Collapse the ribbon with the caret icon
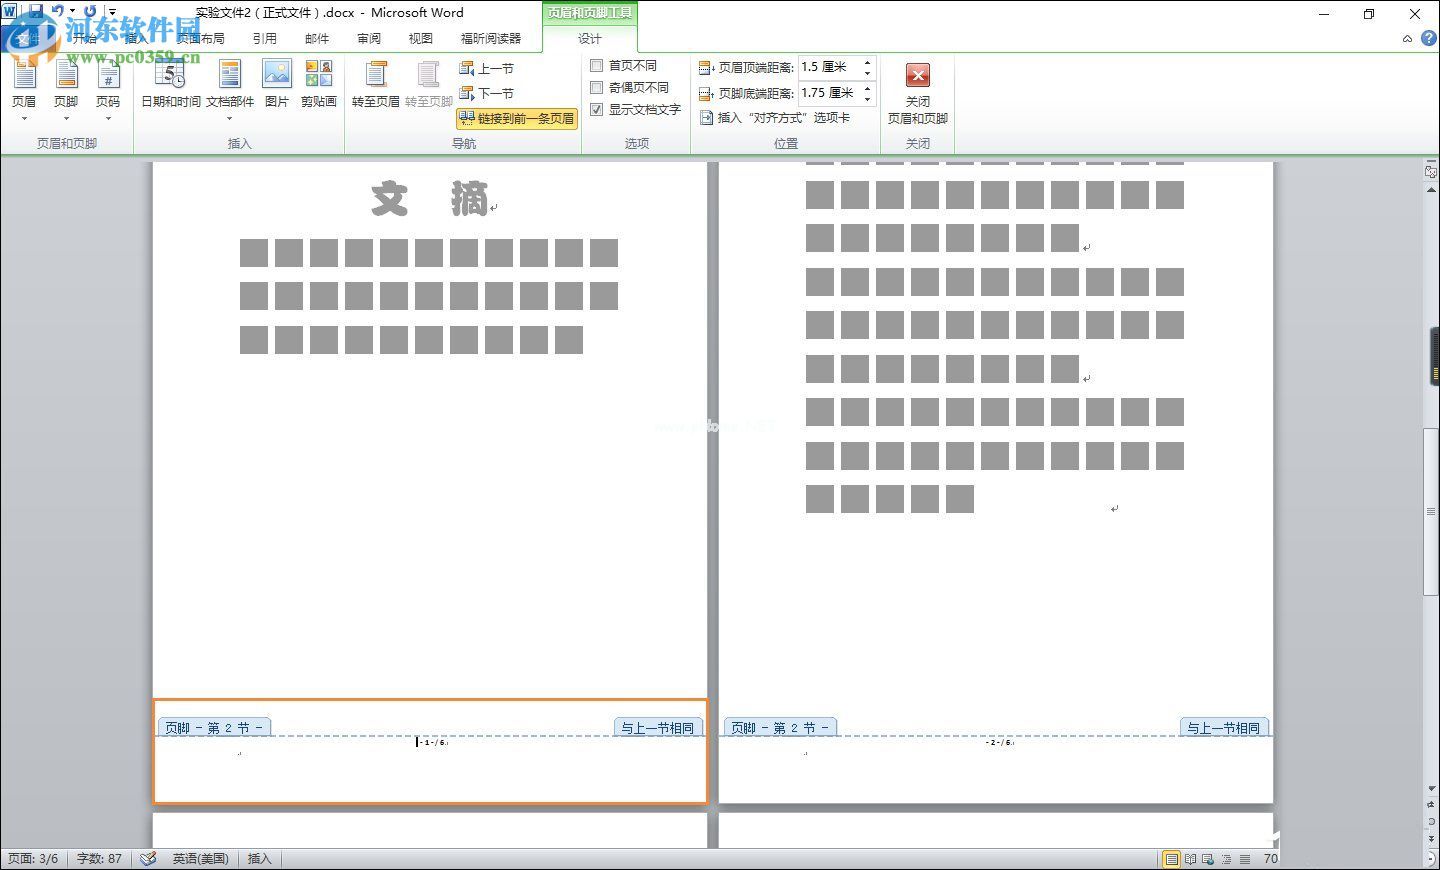The width and height of the screenshot is (1440, 870). (1407, 38)
